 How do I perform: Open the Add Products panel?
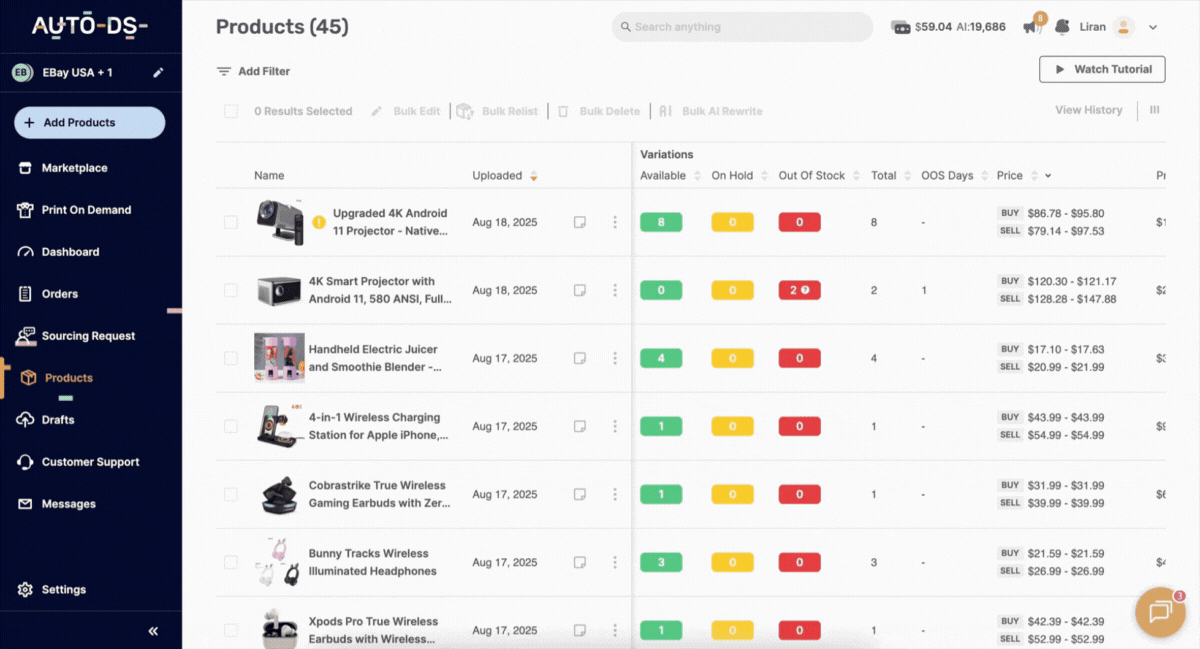(88, 121)
